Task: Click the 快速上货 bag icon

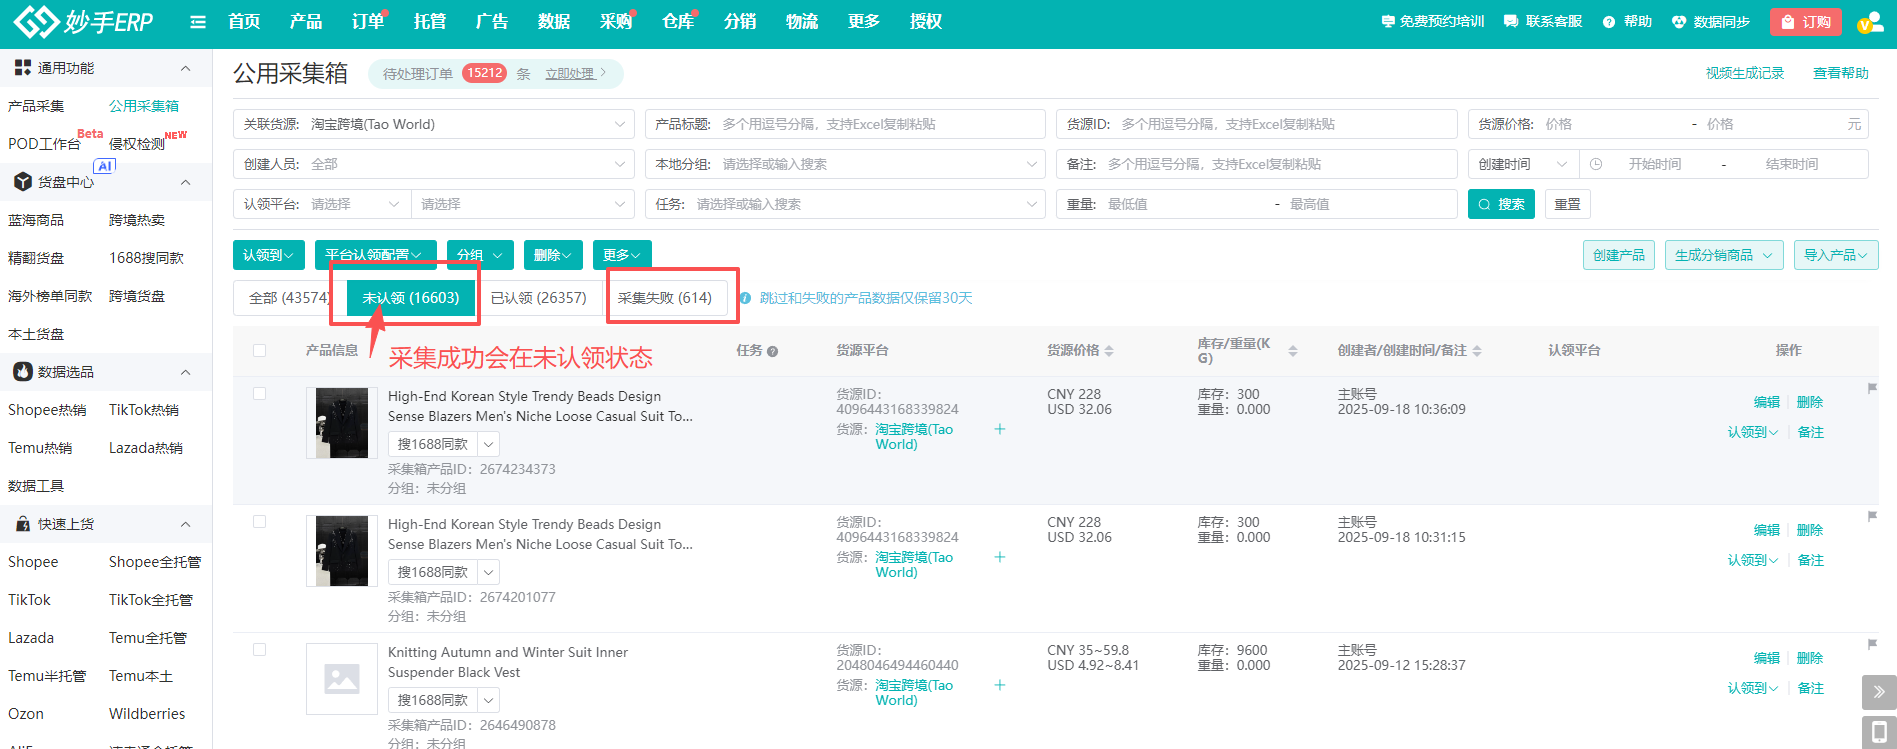Action: [x=22, y=524]
